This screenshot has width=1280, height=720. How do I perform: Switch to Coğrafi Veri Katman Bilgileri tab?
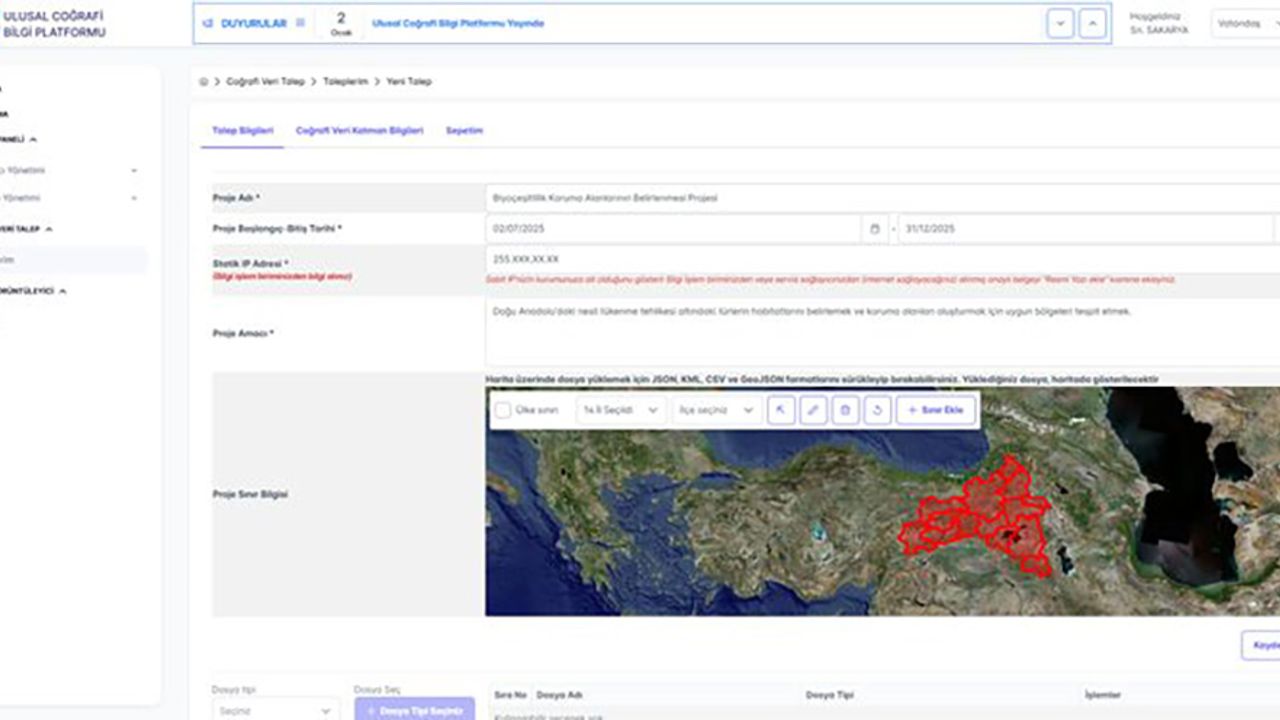[359, 131]
